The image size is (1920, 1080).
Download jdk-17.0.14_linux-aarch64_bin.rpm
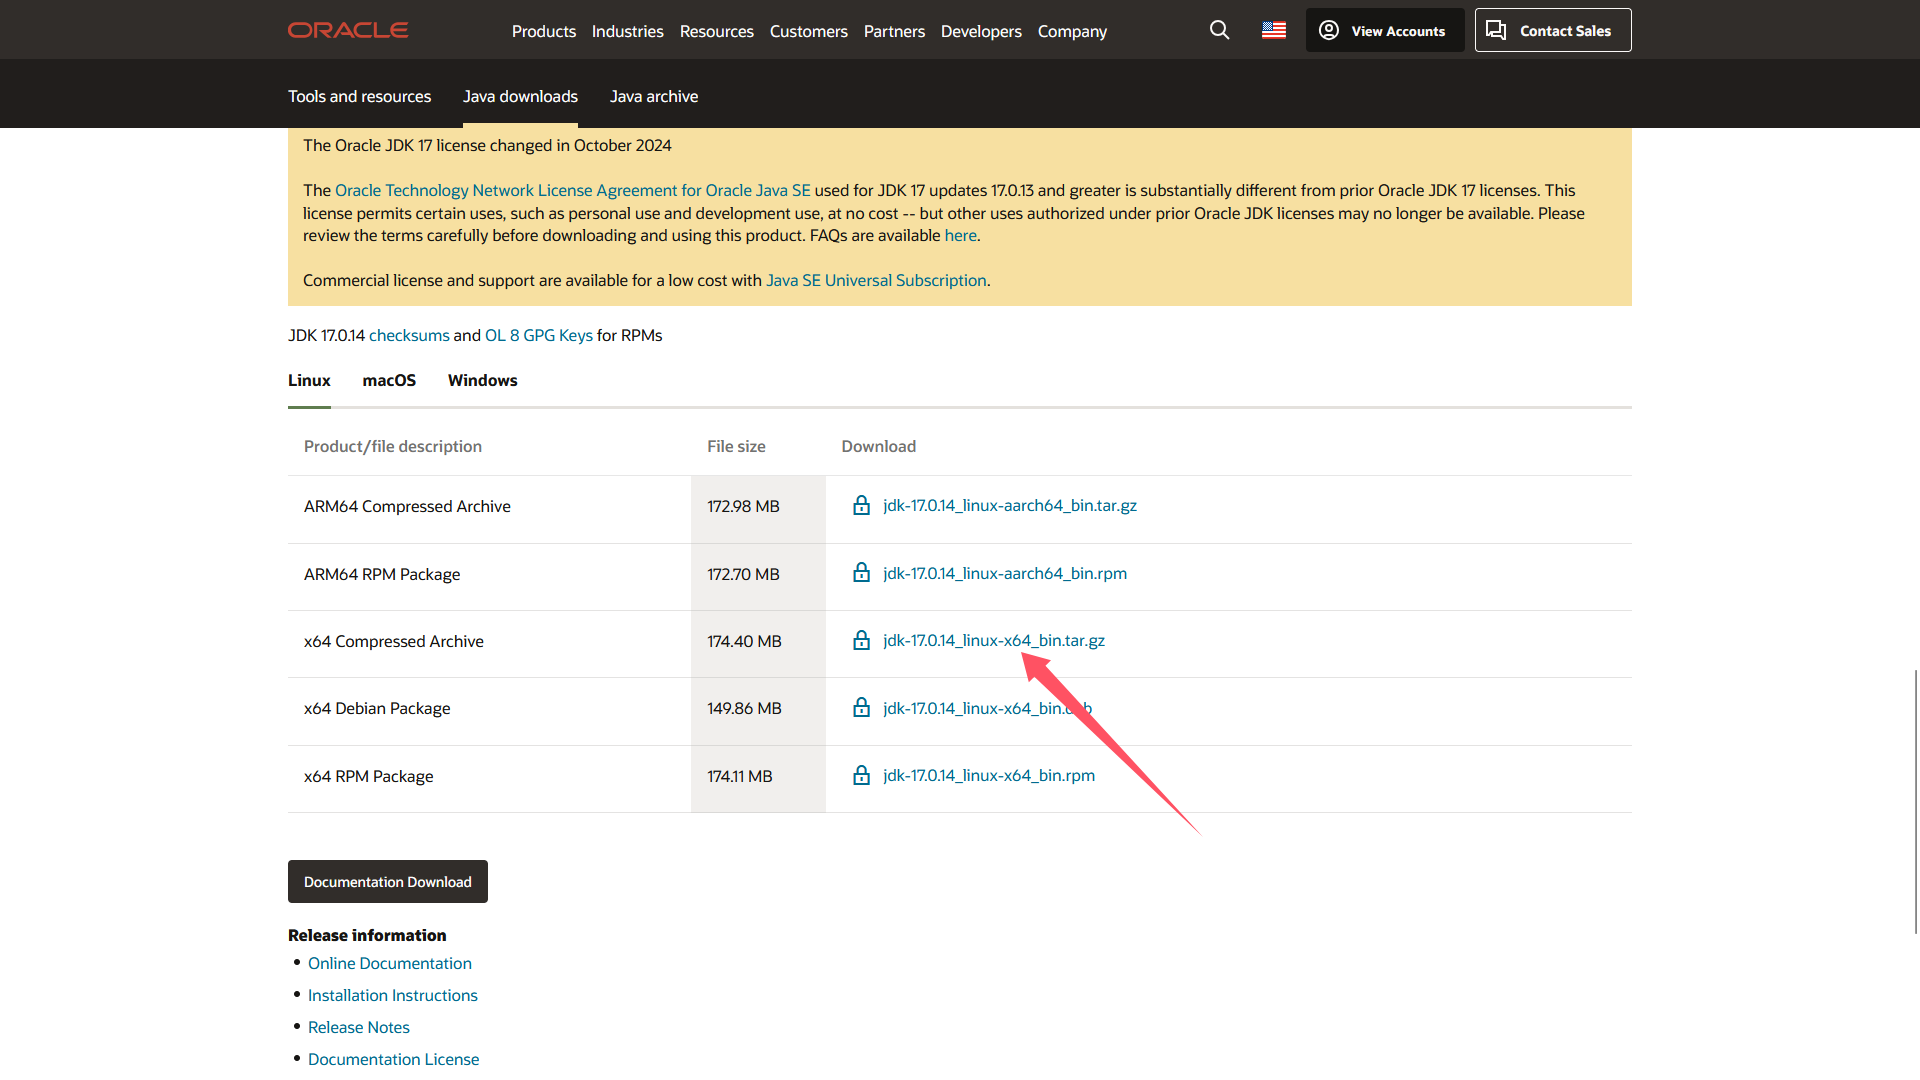1005,573
